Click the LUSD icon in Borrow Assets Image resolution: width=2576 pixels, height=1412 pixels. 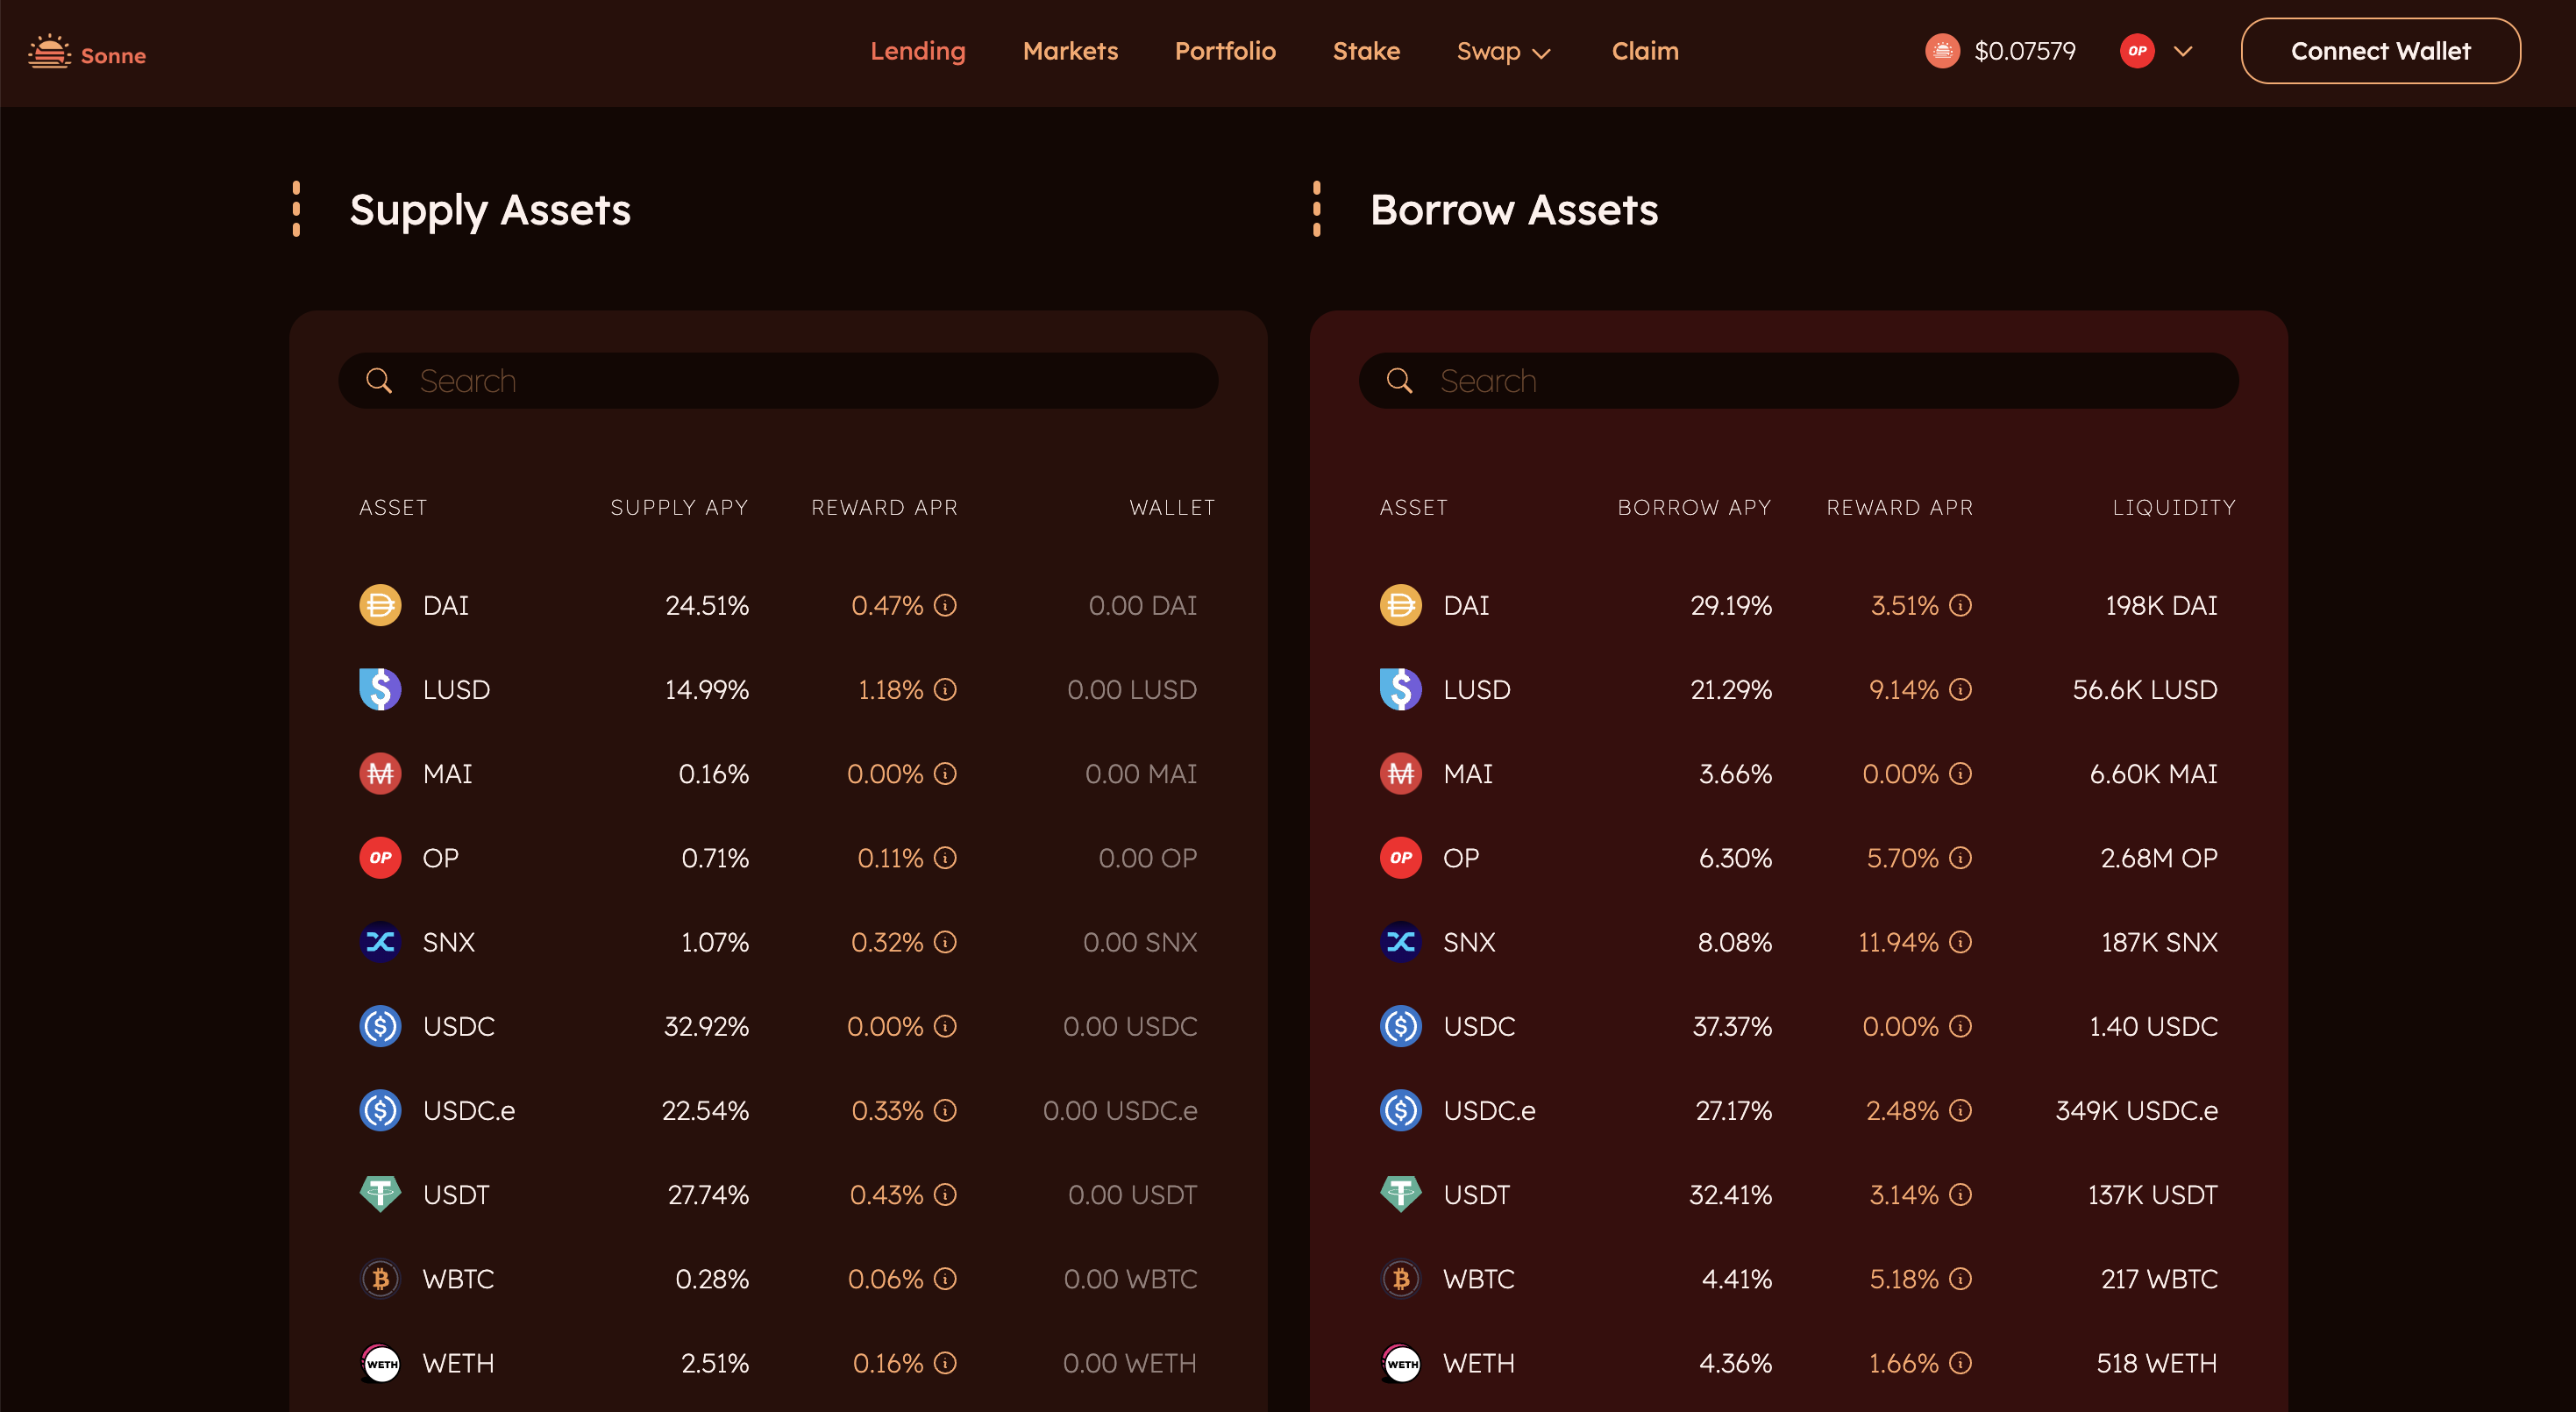pyautogui.click(x=1400, y=689)
